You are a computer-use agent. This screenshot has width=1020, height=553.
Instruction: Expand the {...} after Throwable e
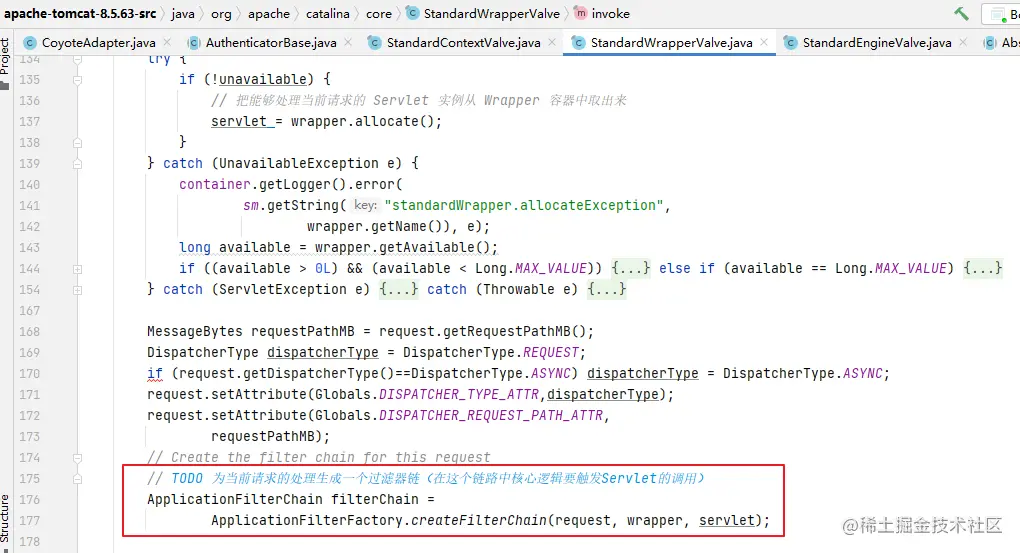click(606, 289)
